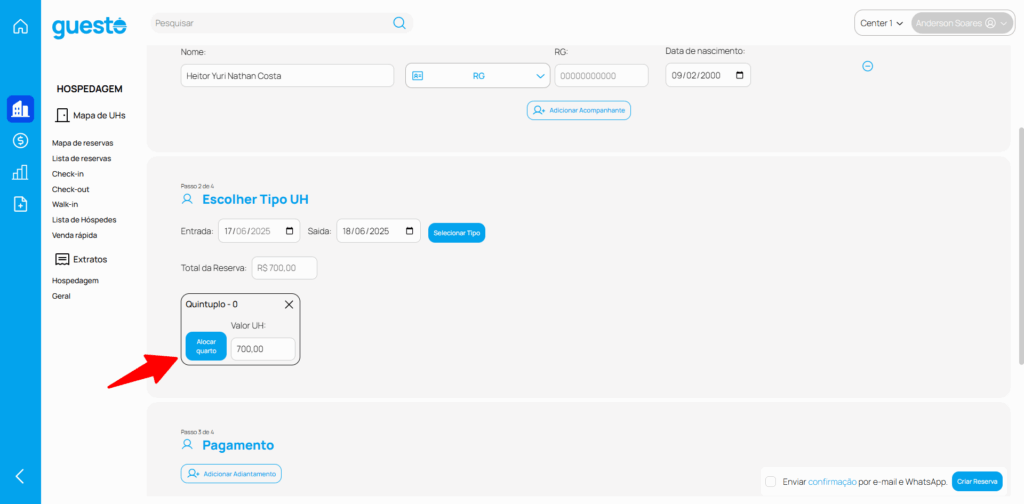The width and height of the screenshot is (1024, 504).
Task: Open the RG document type dropdown
Action: (477, 76)
